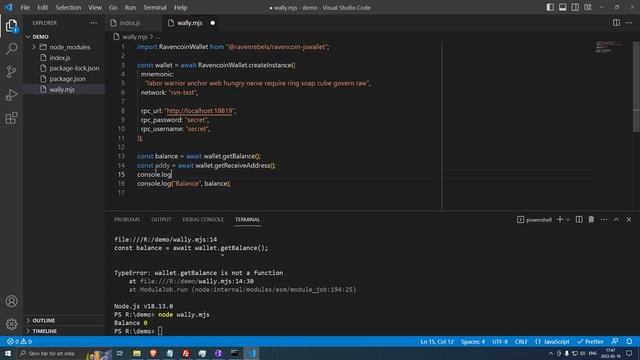Open Explorer Views and More Actions ellipsis
This screenshot has height=360, width=640.
(x=93, y=23)
